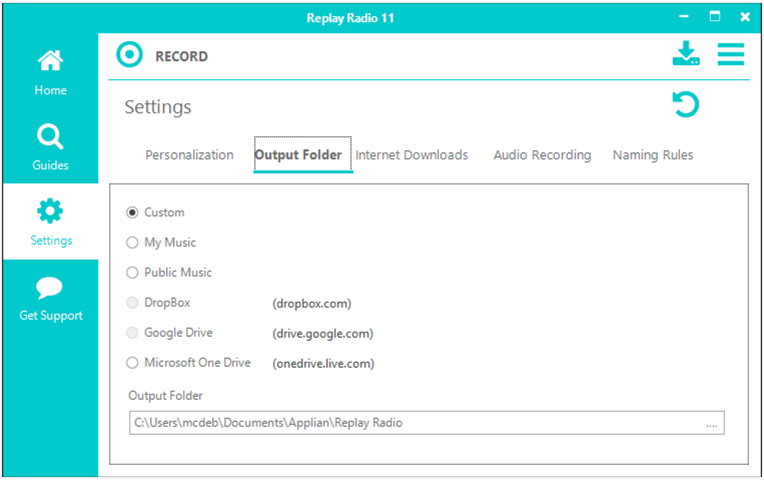Close the Replay Radio 11 window
The height and width of the screenshot is (480, 764).
click(x=745, y=17)
